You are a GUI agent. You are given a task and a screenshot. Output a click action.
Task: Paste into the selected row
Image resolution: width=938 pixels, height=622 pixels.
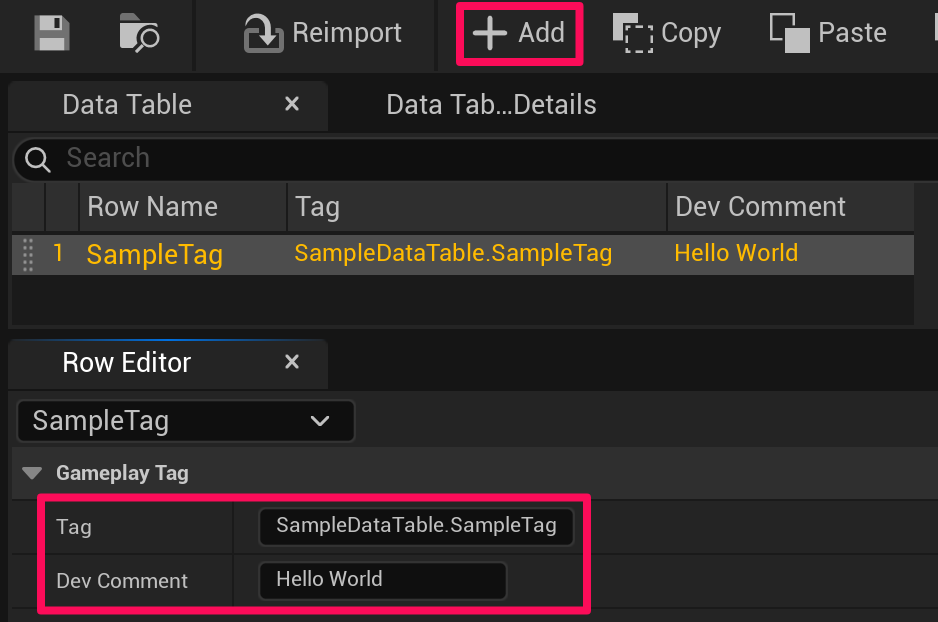[828, 33]
